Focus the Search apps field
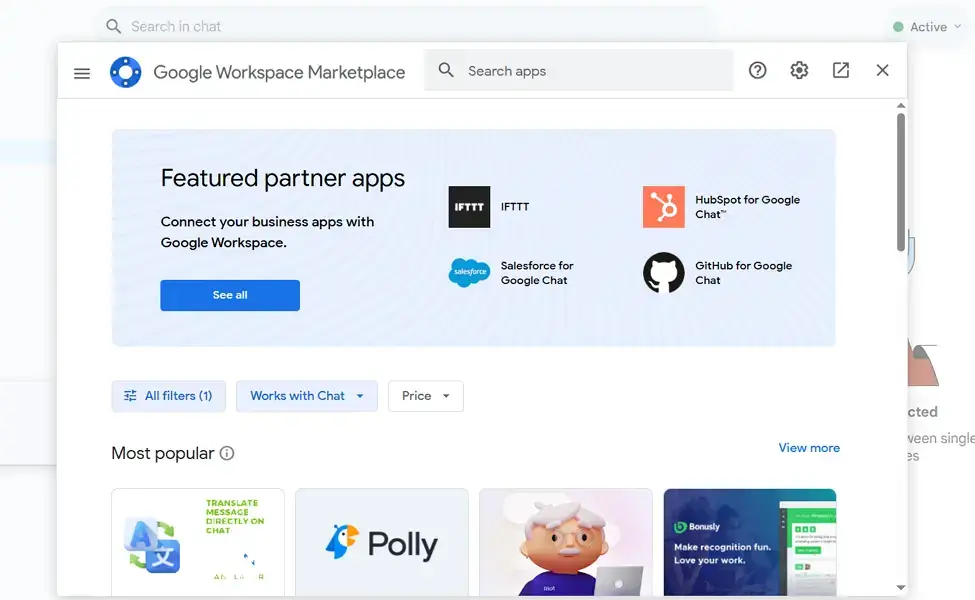 click(578, 70)
